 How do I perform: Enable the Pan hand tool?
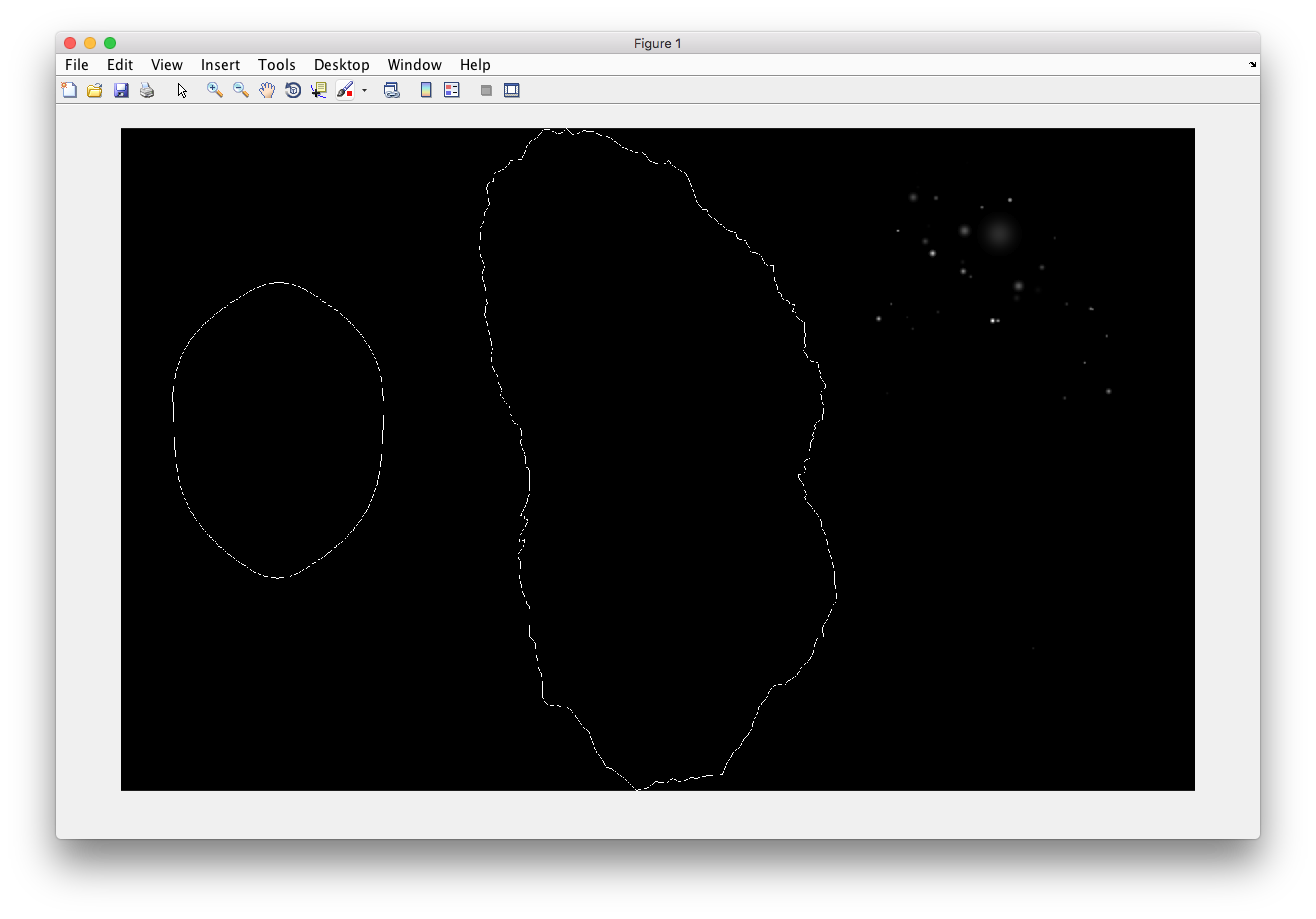point(267,90)
